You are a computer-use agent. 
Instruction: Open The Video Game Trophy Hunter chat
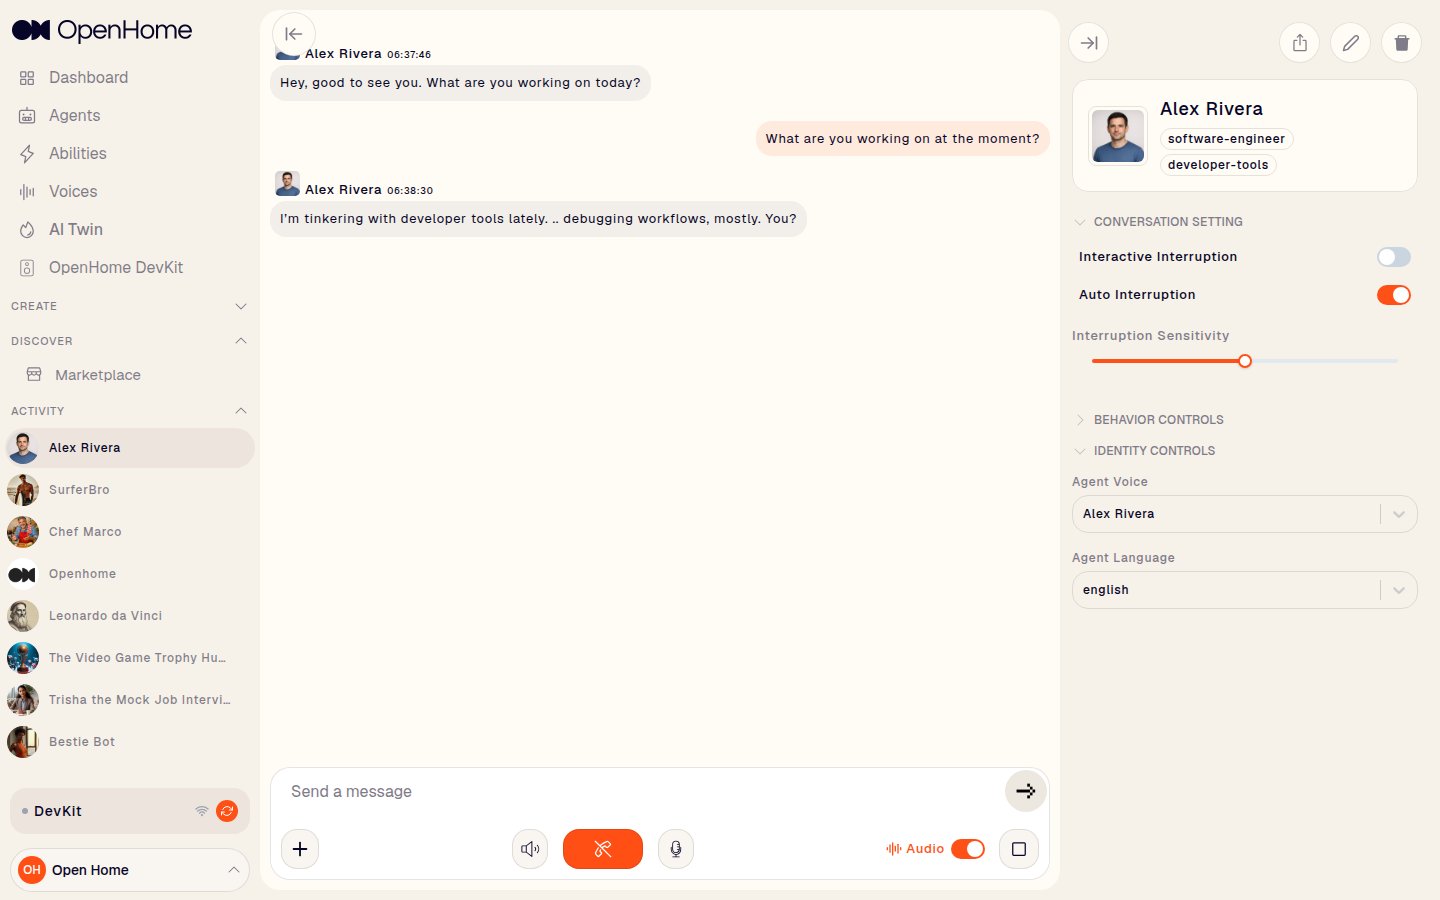pyautogui.click(x=130, y=658)
